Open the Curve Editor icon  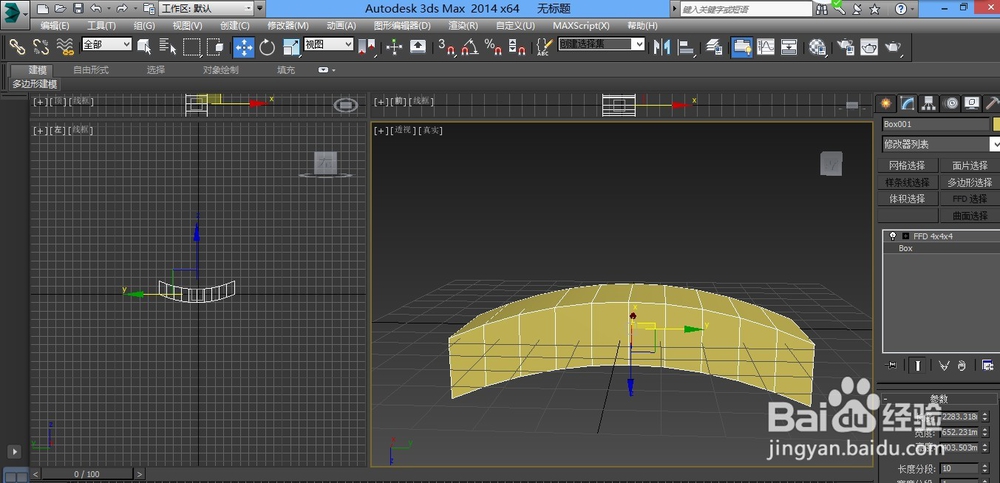point(765,47)
